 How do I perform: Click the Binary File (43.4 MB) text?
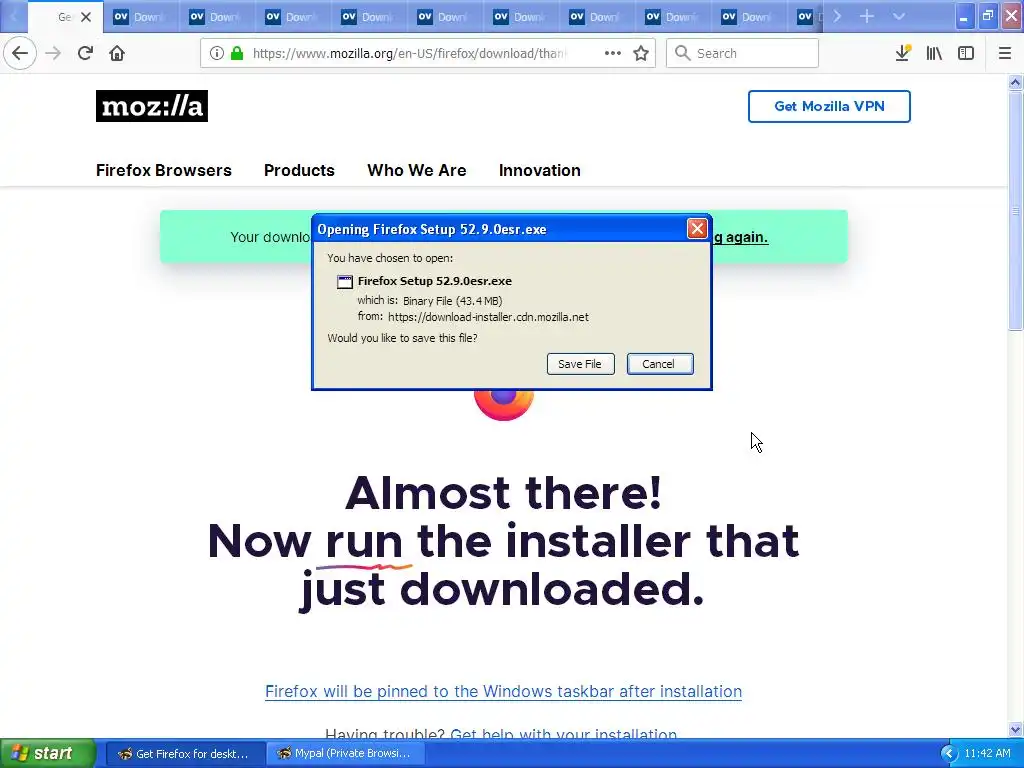(453, 301)
